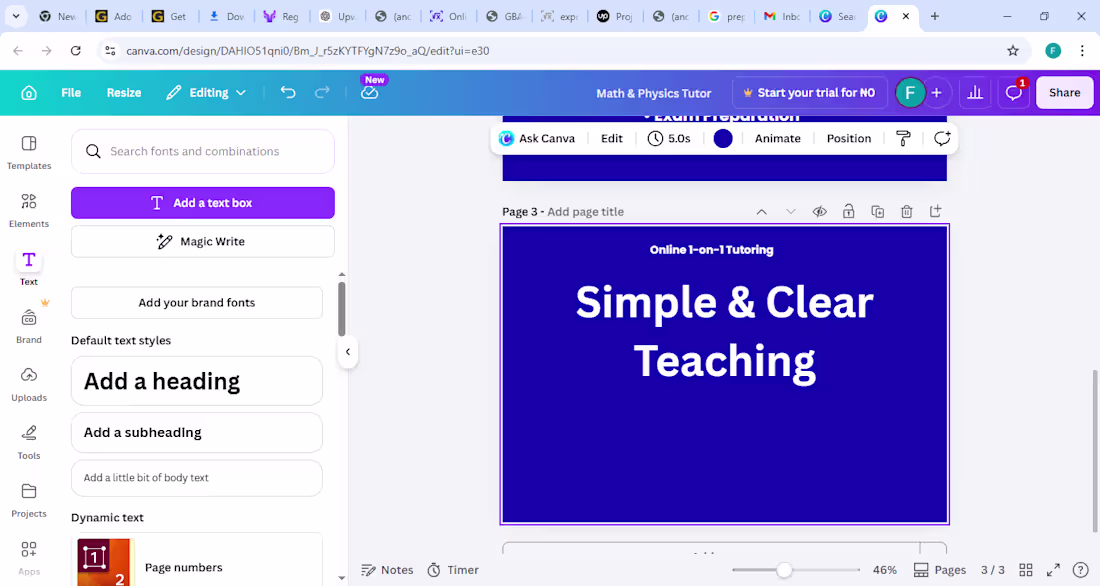
Task: Open the File menu
Action: [71, 93]
